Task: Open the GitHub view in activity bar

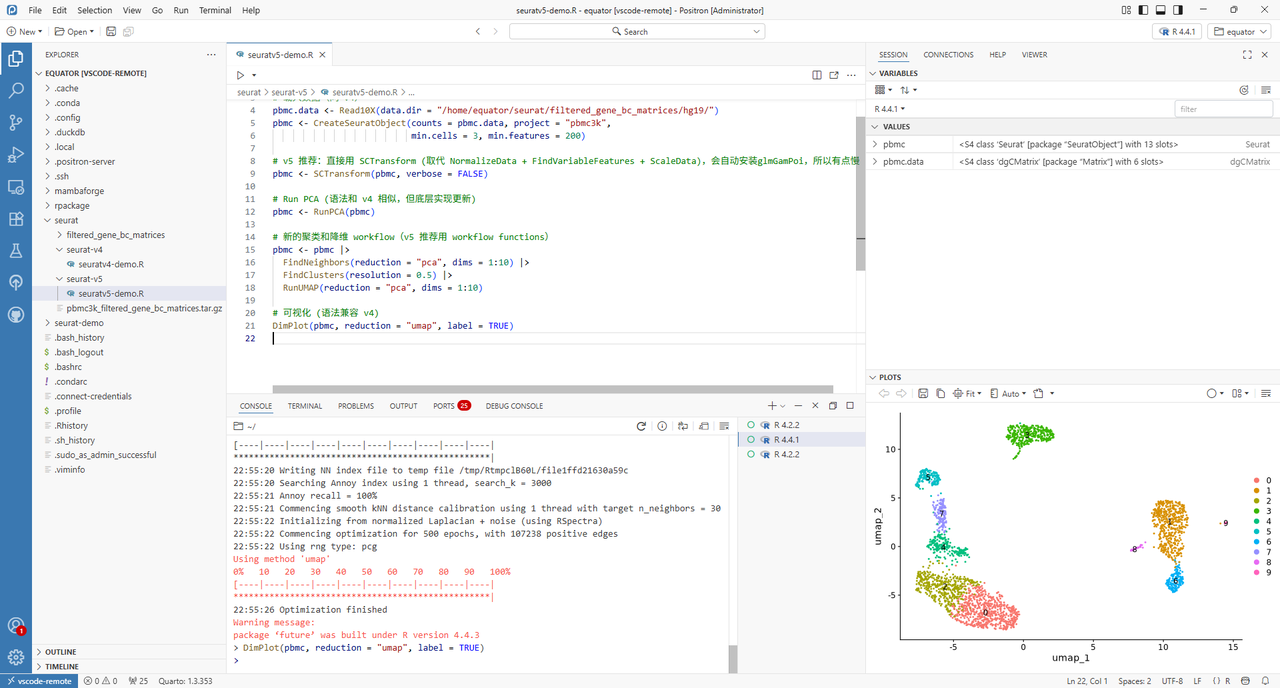Action: (16, 314)
